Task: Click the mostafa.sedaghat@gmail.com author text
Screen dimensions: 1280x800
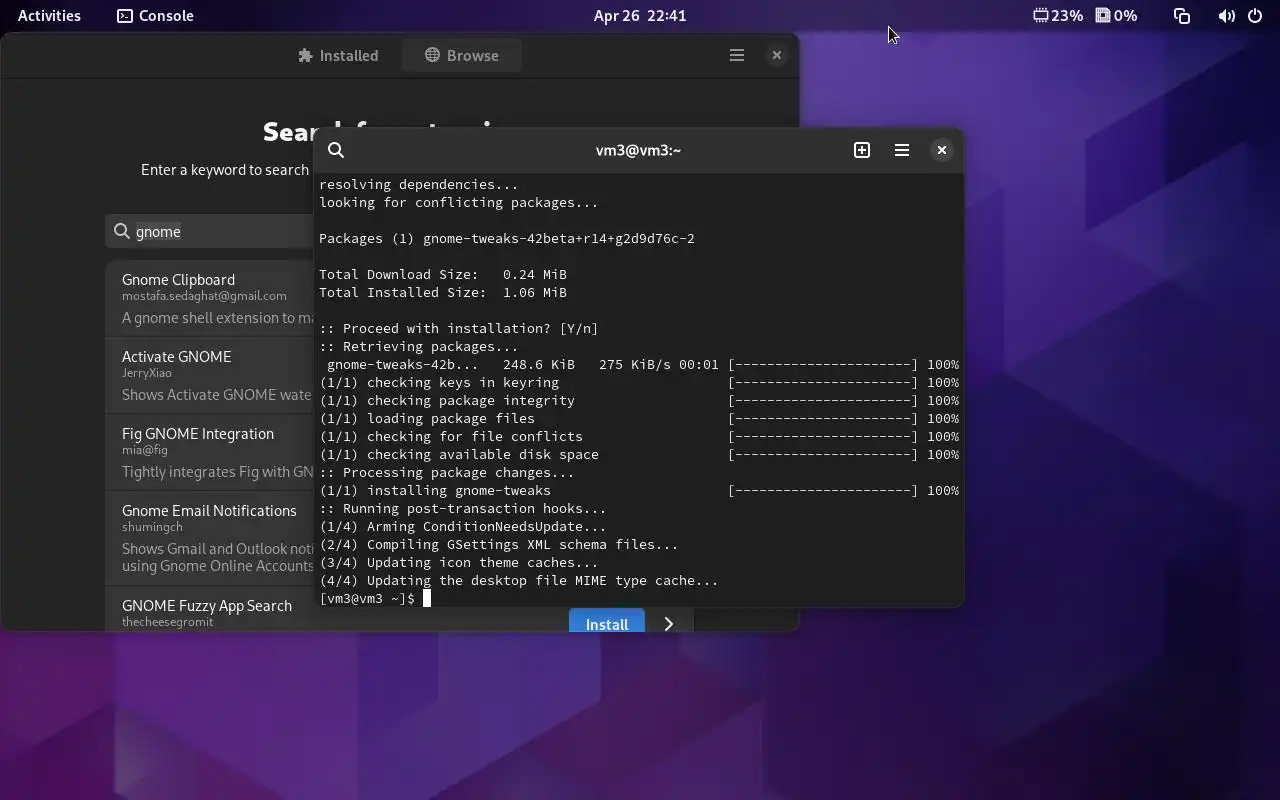Action: click(x=204, y=296)
